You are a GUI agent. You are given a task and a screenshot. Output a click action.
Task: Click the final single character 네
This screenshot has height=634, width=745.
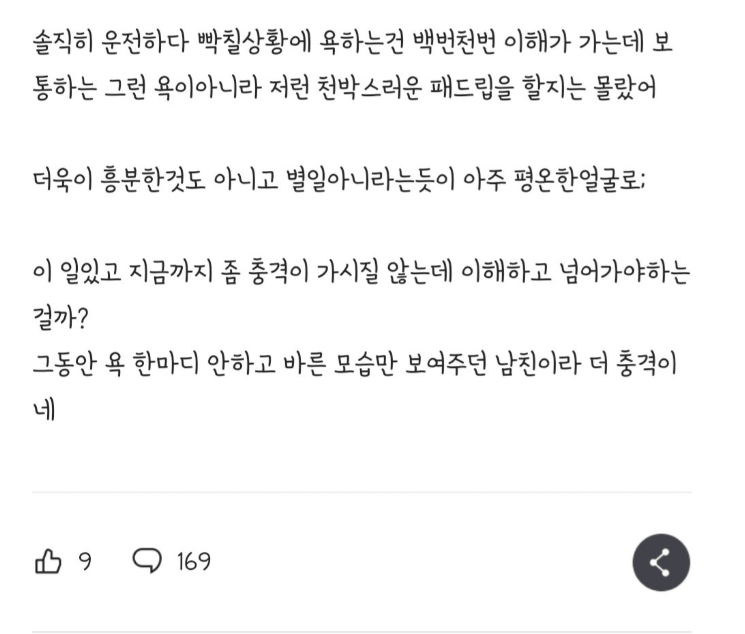[44, 410]
